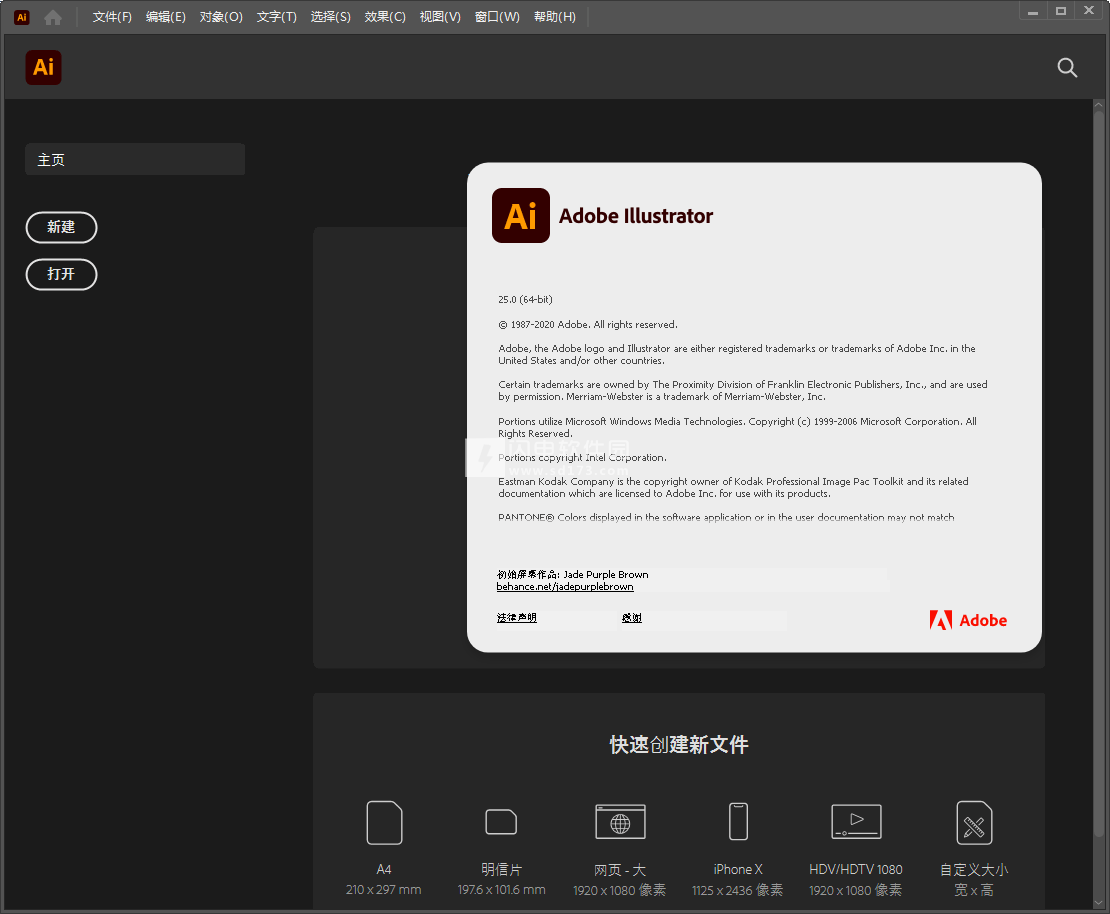Click the 新建 button

coord(61,227)
